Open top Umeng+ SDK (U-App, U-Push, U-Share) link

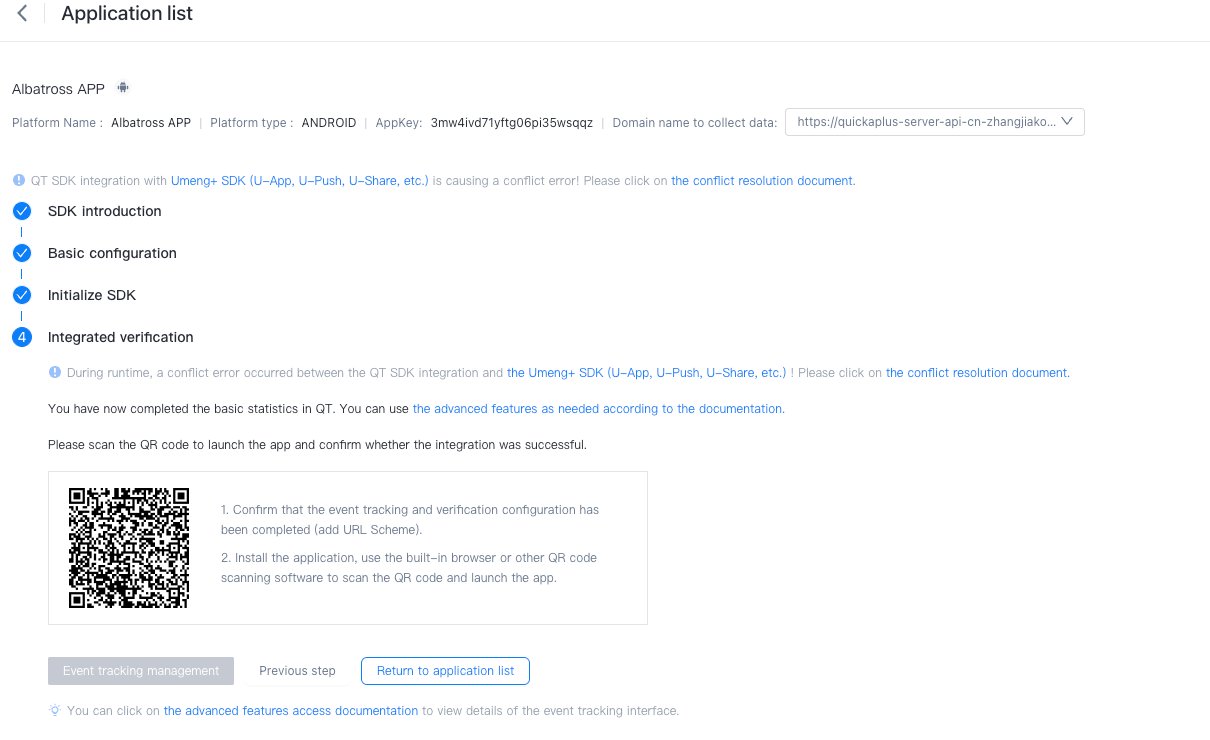click(299, 181)
